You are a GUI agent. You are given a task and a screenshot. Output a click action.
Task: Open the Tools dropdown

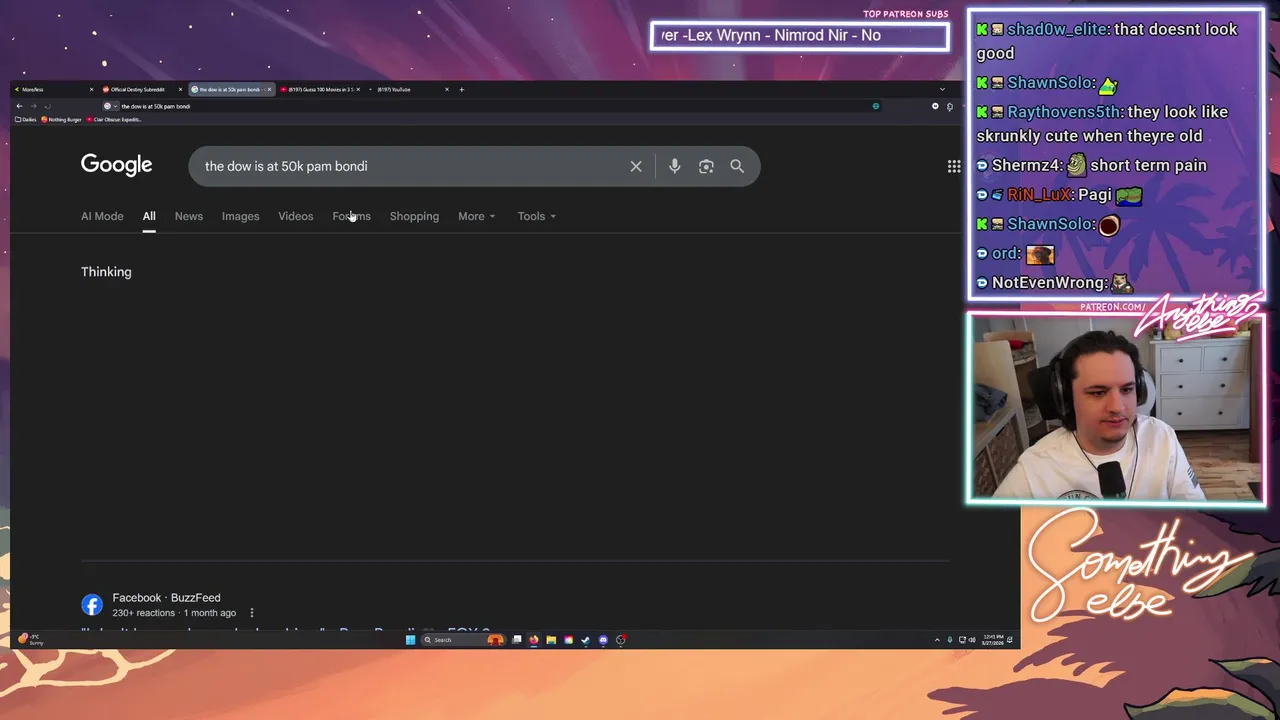click(537, 216)
